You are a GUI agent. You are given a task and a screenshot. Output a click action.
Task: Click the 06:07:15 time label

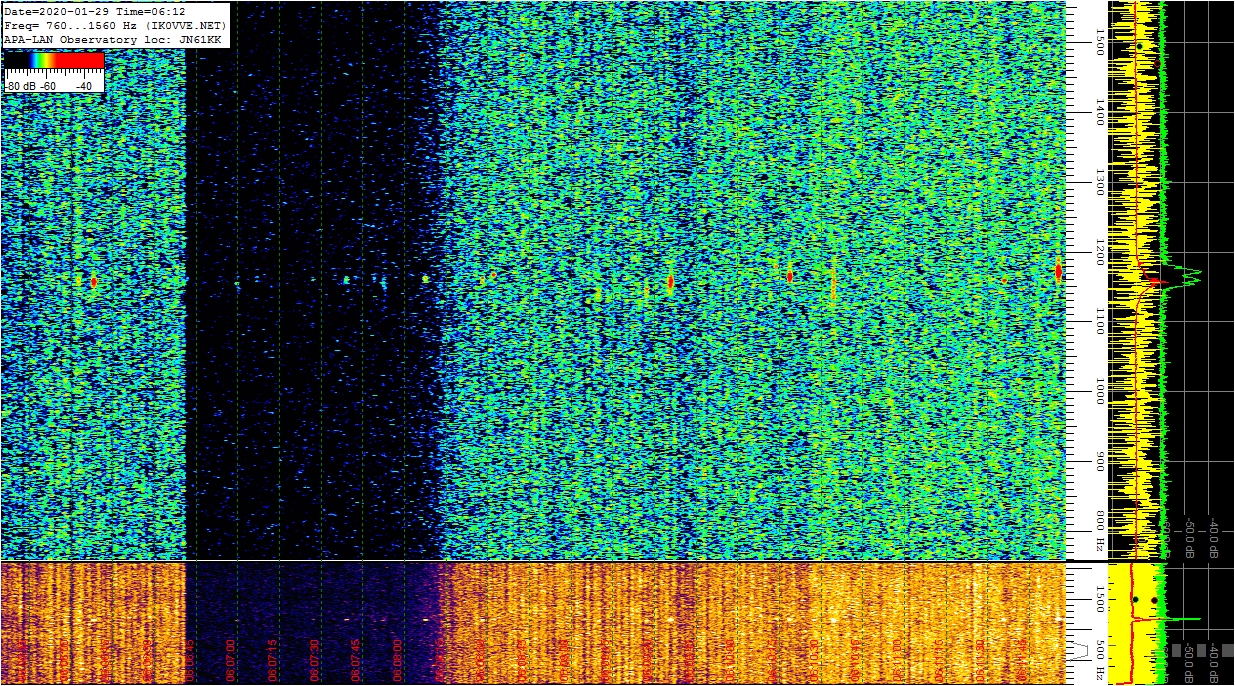[x=273, y=661]
